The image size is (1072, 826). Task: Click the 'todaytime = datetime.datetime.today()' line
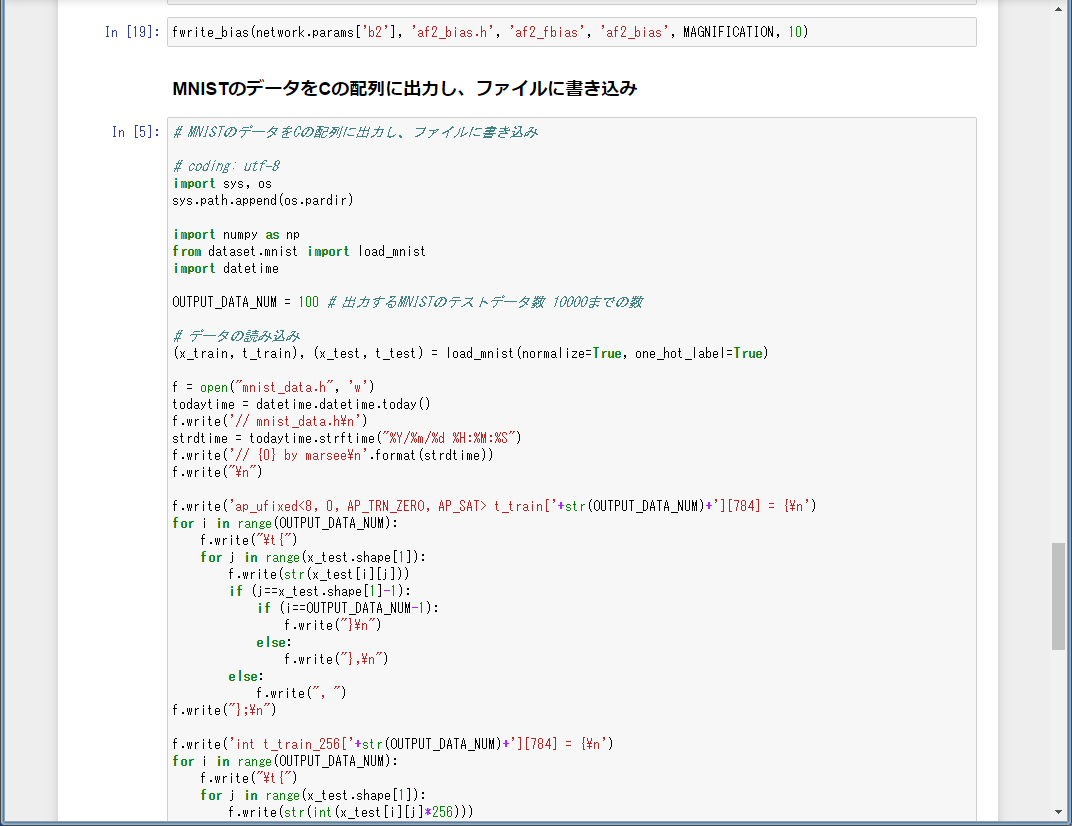click(302, 404)
